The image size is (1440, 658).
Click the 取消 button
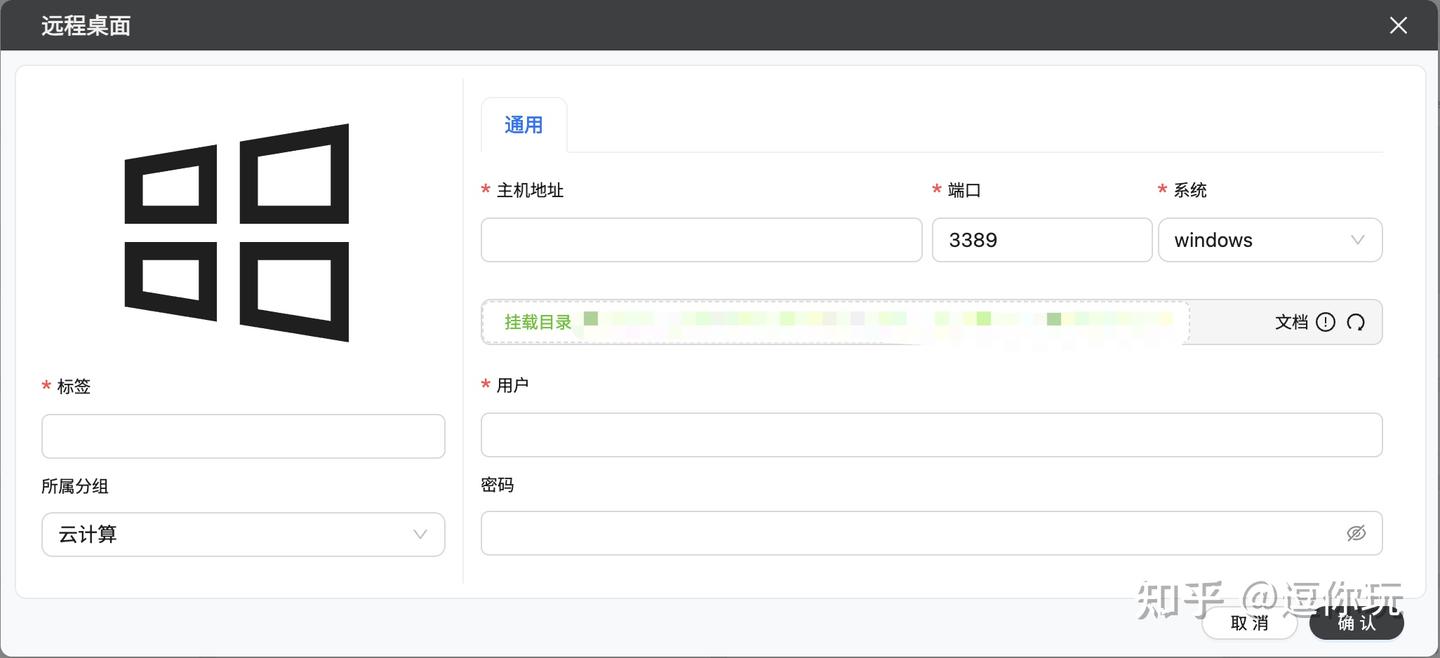[x=1249, y=623]
